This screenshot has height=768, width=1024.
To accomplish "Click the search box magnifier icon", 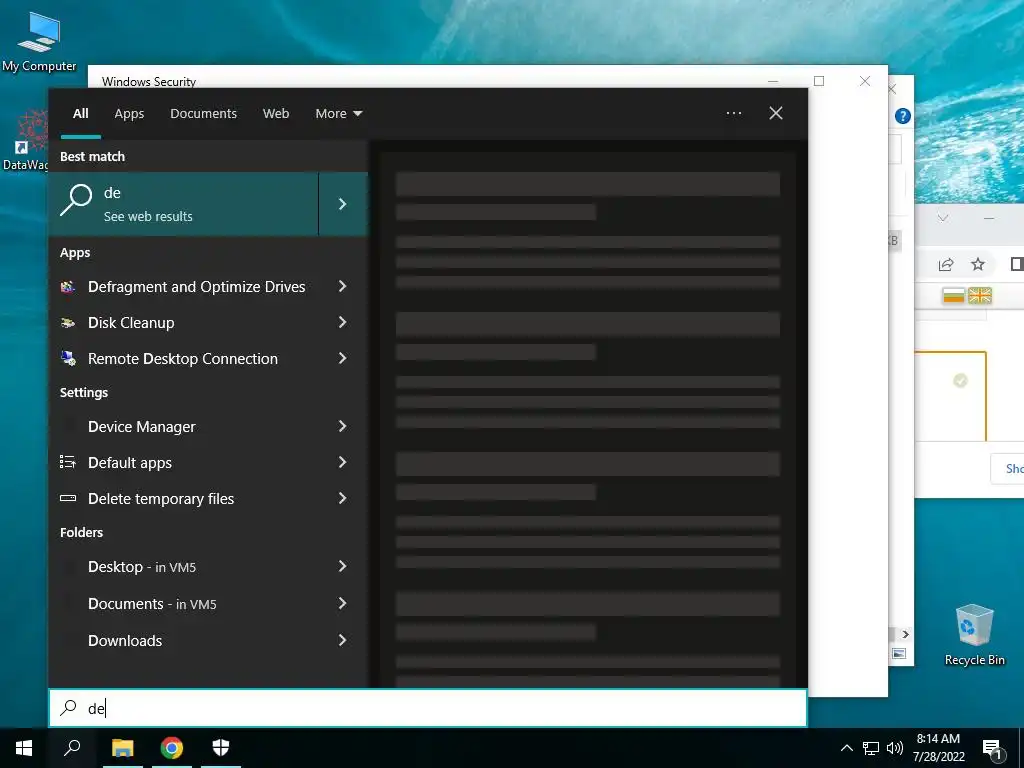I will pyautogui.click(x=69, y=708).
